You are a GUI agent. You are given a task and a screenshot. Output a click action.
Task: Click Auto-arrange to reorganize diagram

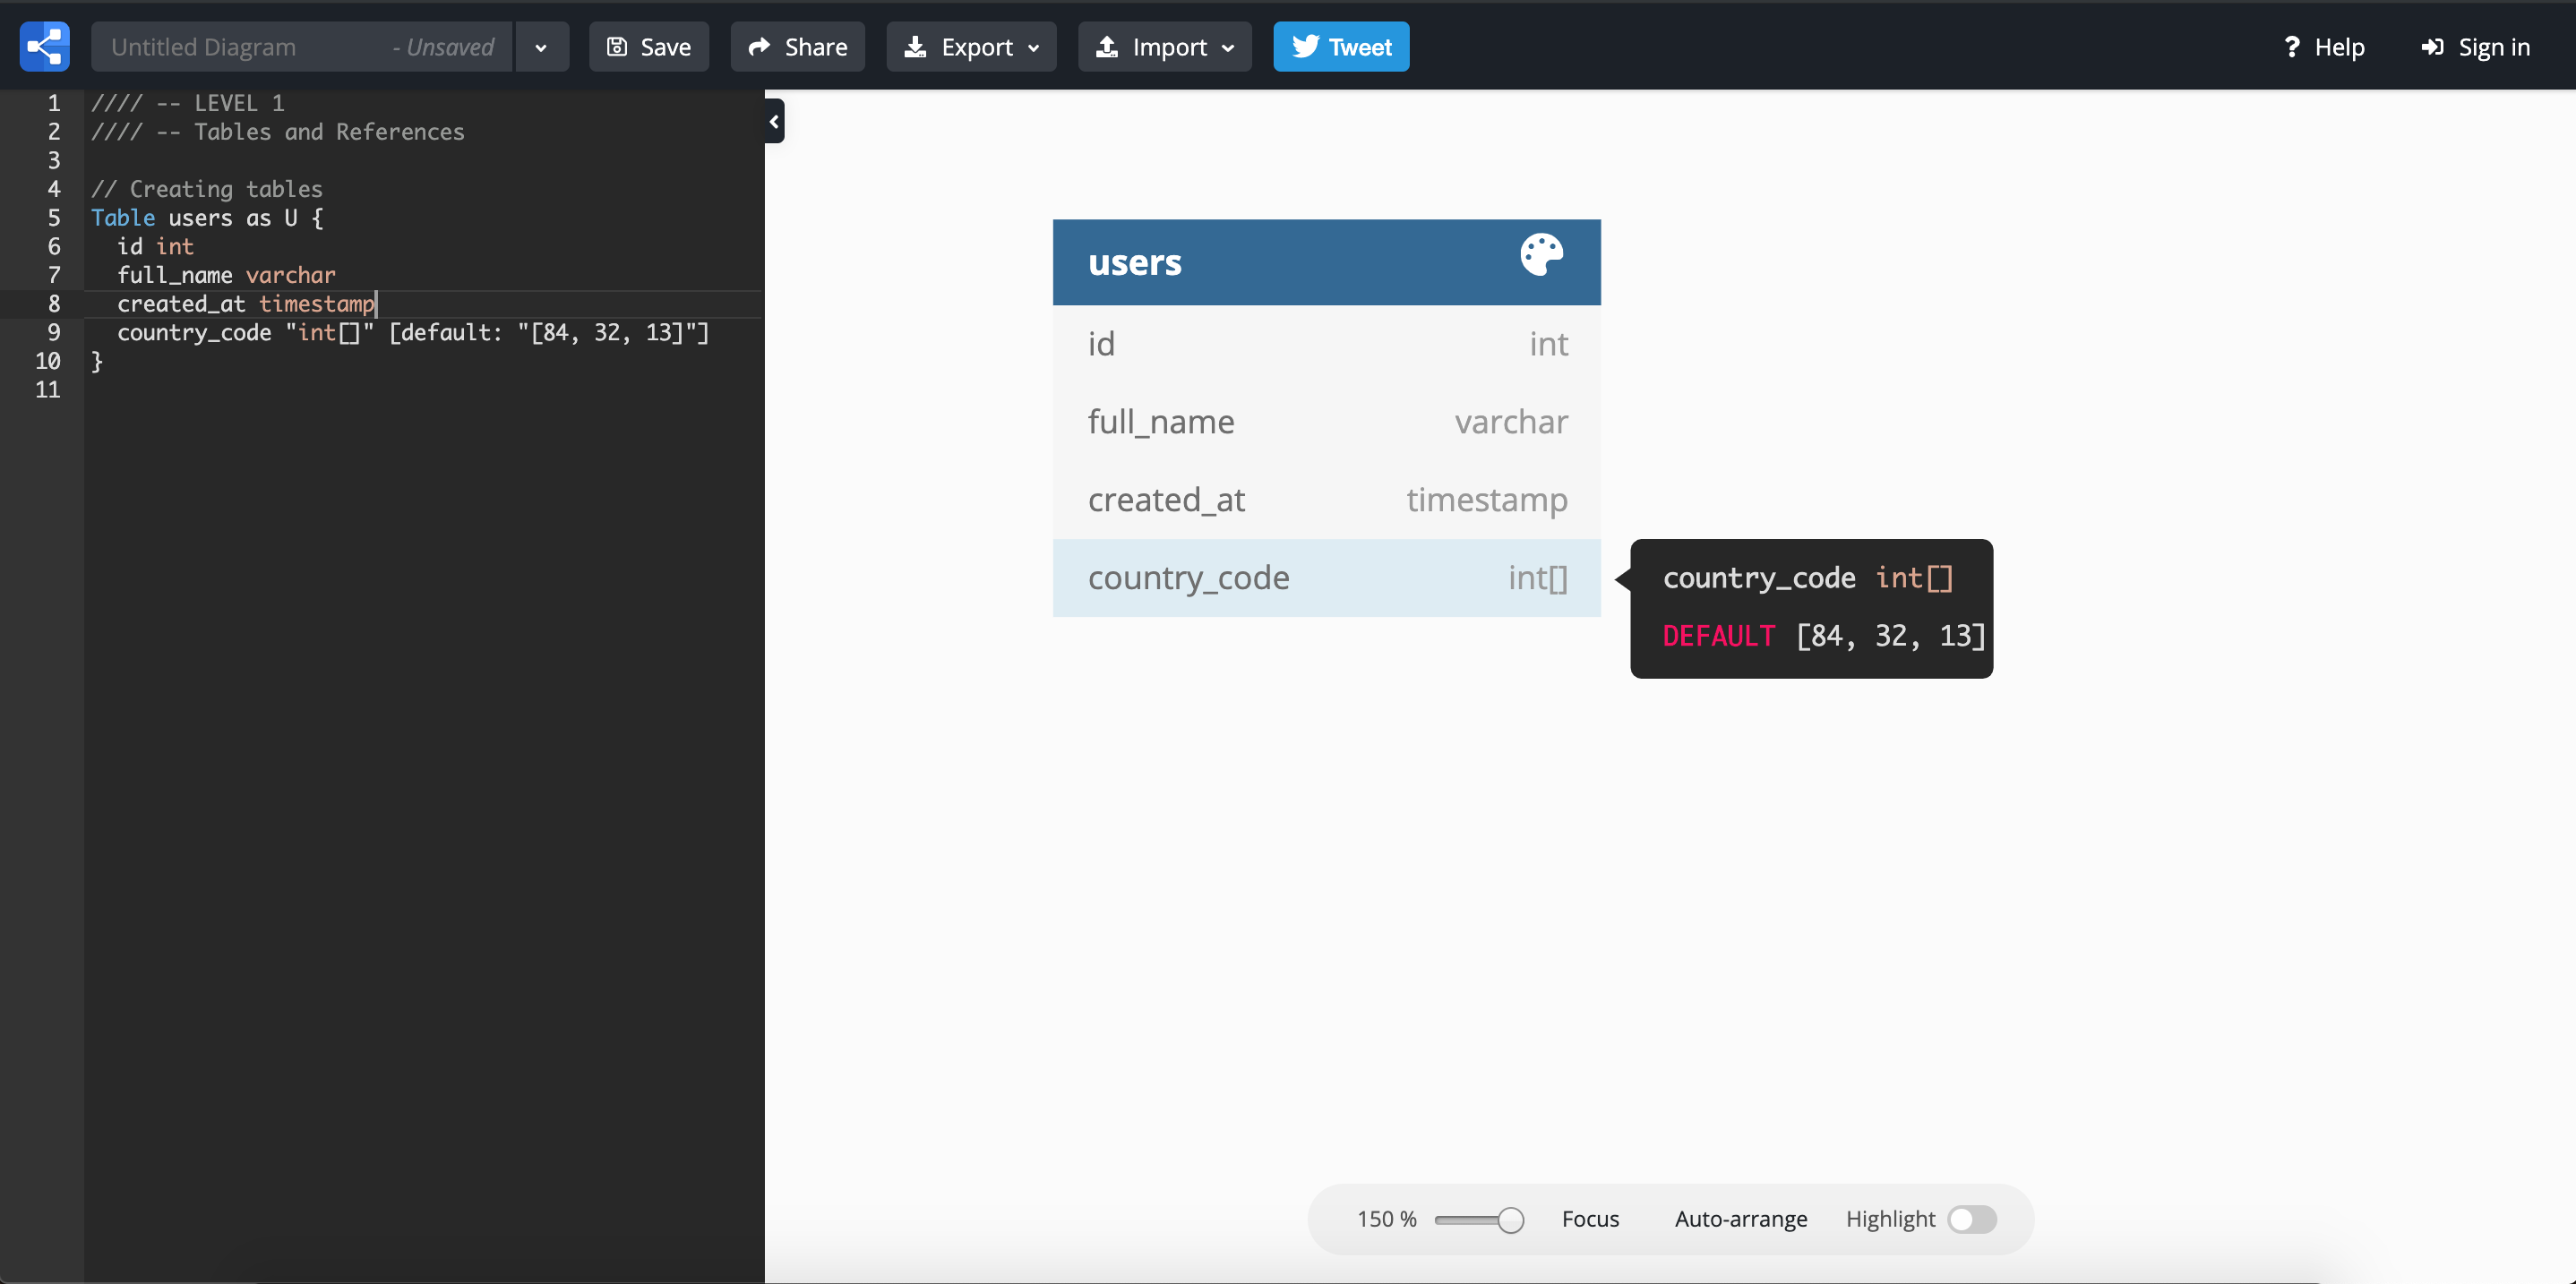1740,1219
